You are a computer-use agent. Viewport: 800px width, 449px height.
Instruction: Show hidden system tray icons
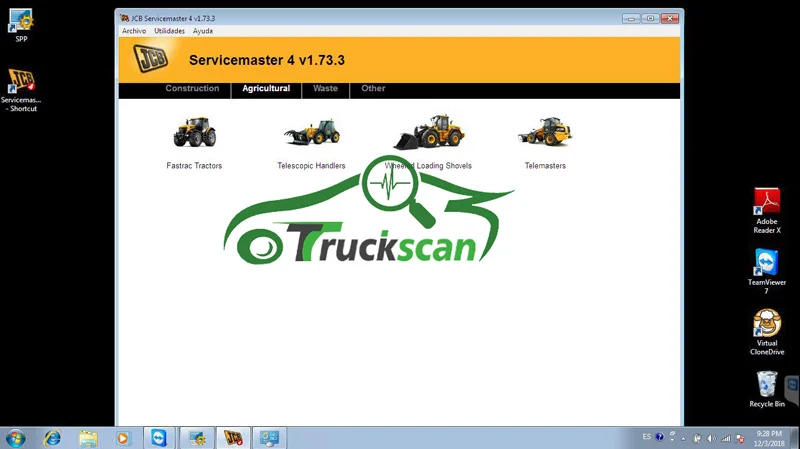pyautogui.click(x=684, y=438)
